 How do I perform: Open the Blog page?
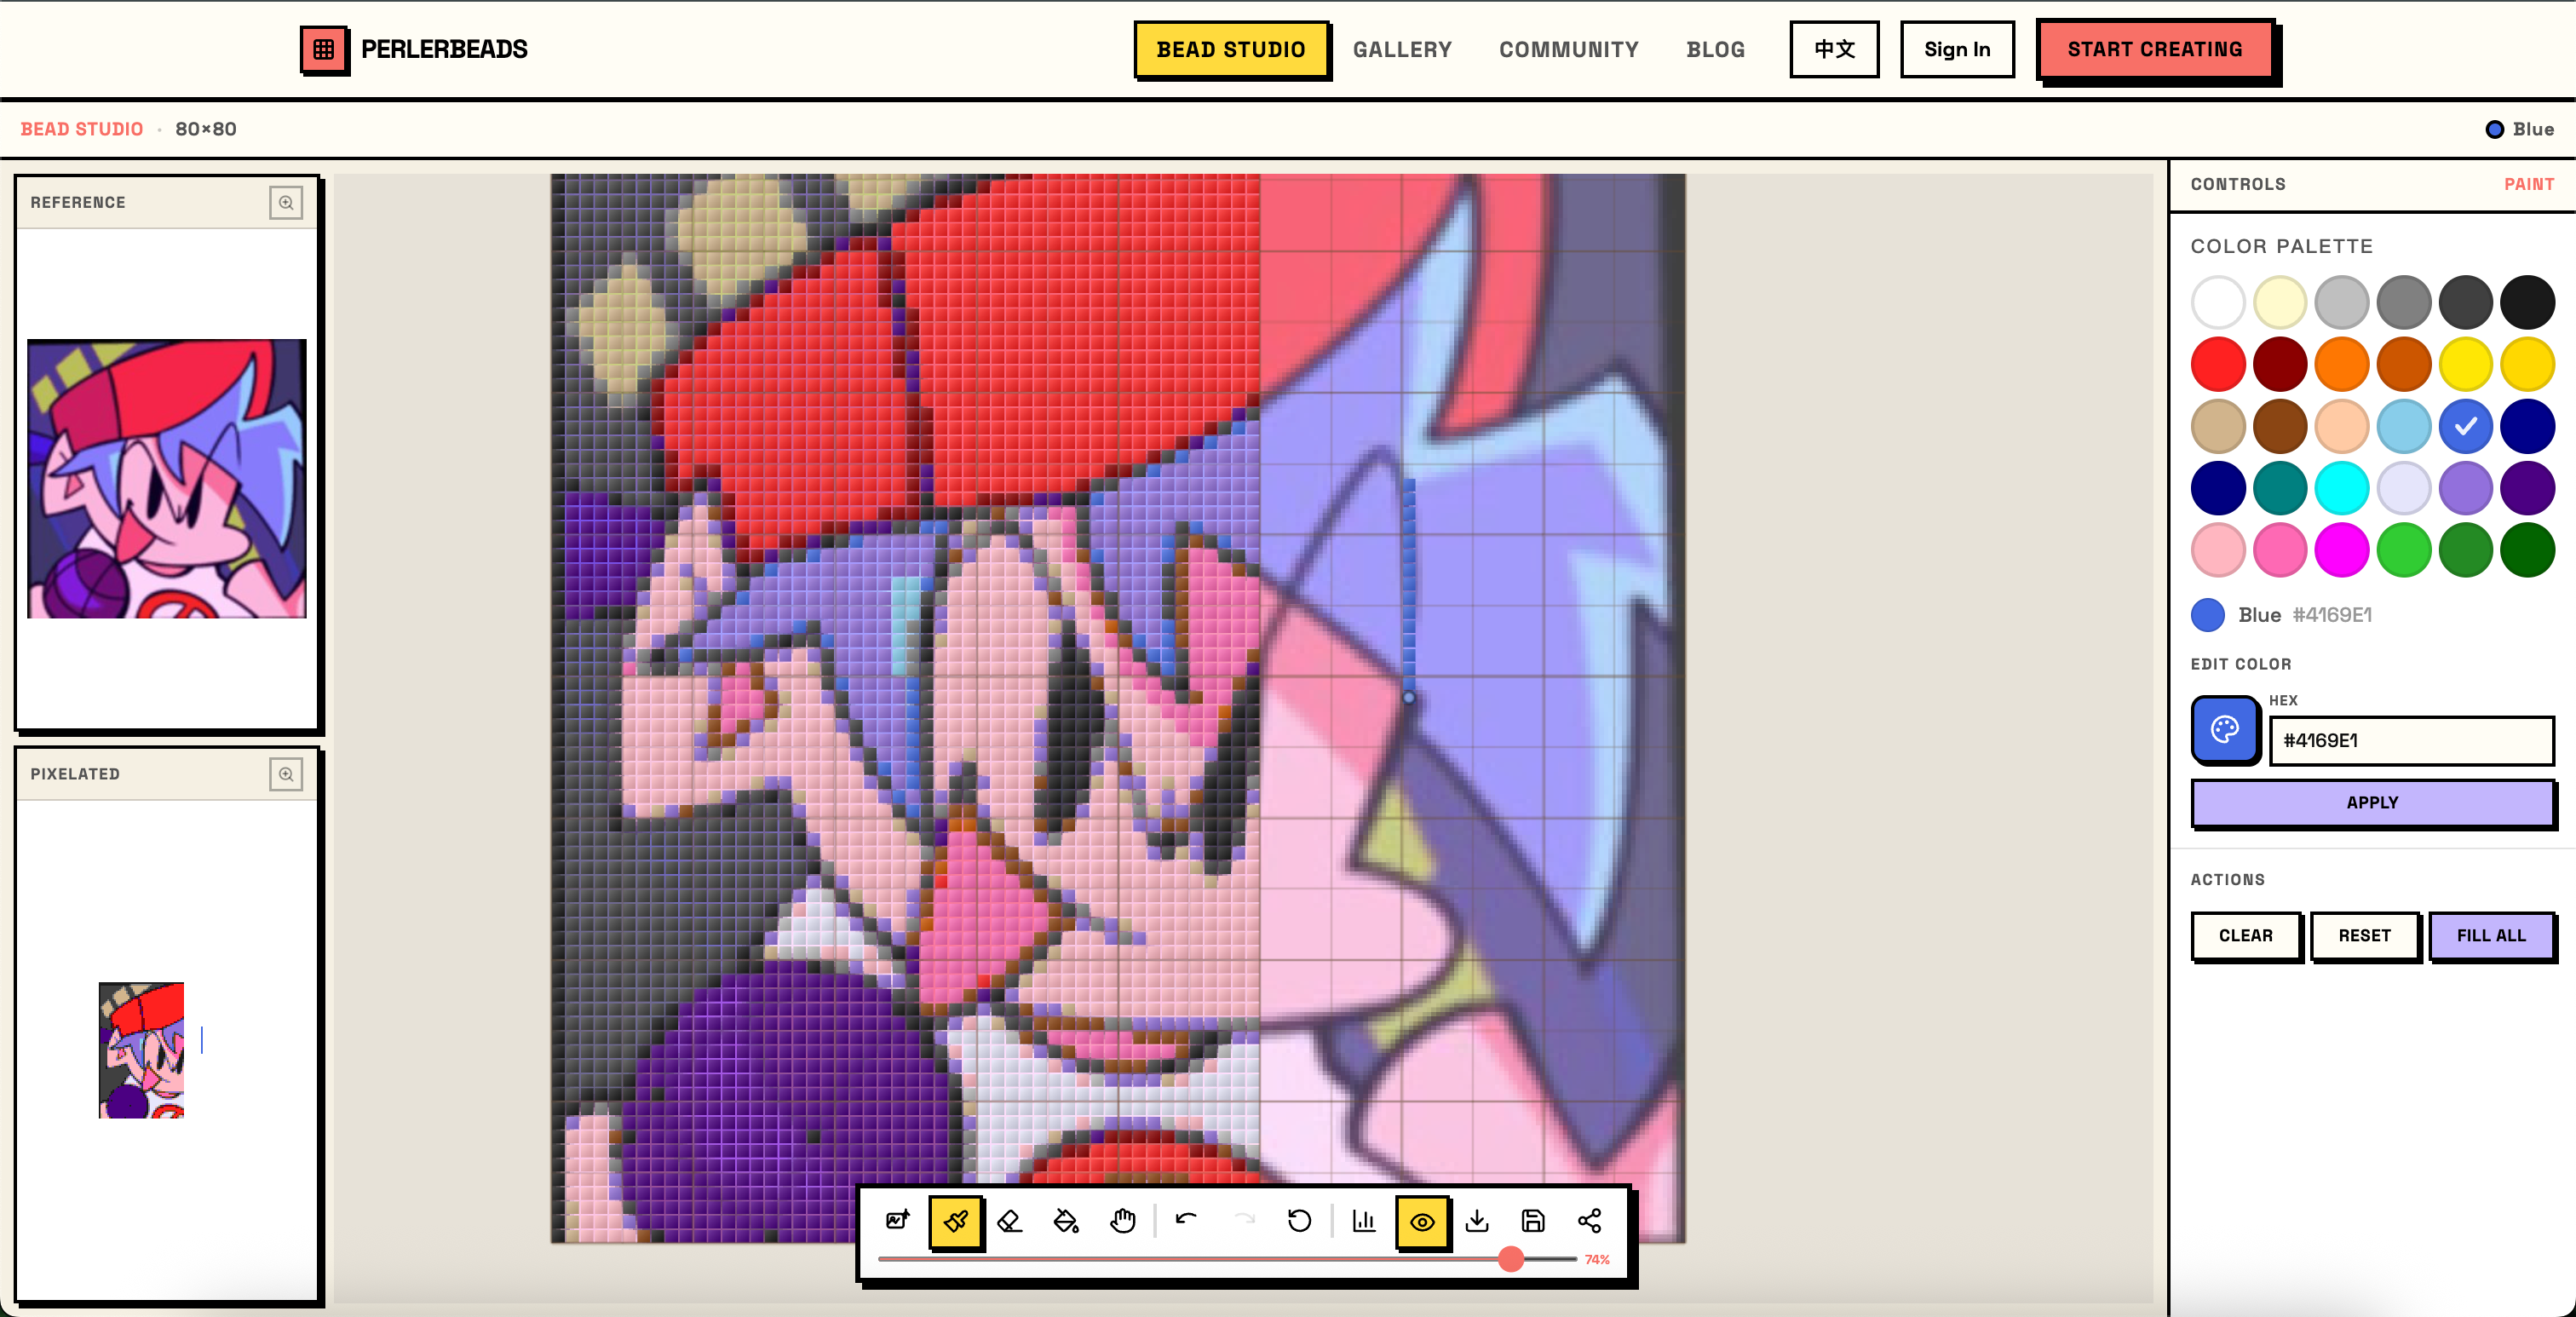tap(1715, 49)
